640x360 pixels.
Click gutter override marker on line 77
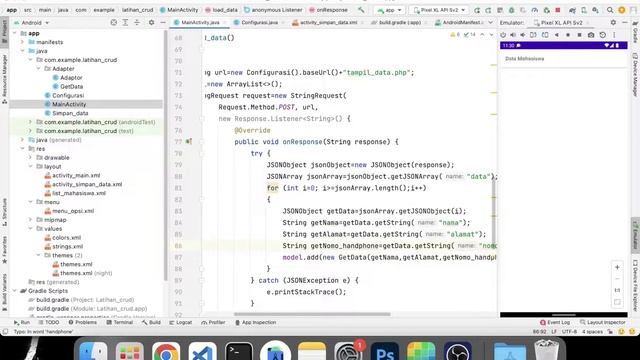point(189,142)
